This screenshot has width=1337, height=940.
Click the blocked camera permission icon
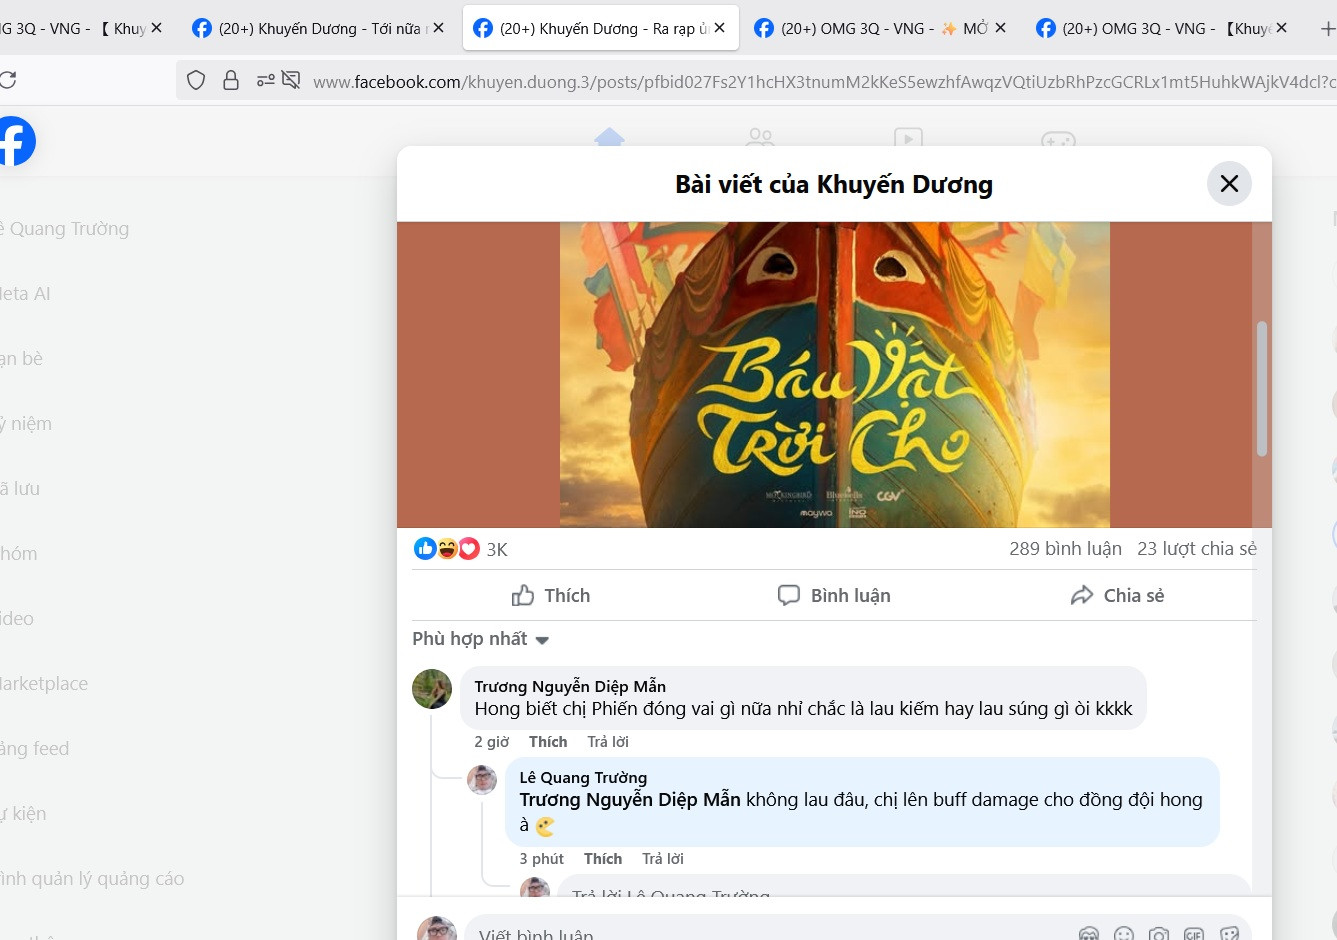291,80
